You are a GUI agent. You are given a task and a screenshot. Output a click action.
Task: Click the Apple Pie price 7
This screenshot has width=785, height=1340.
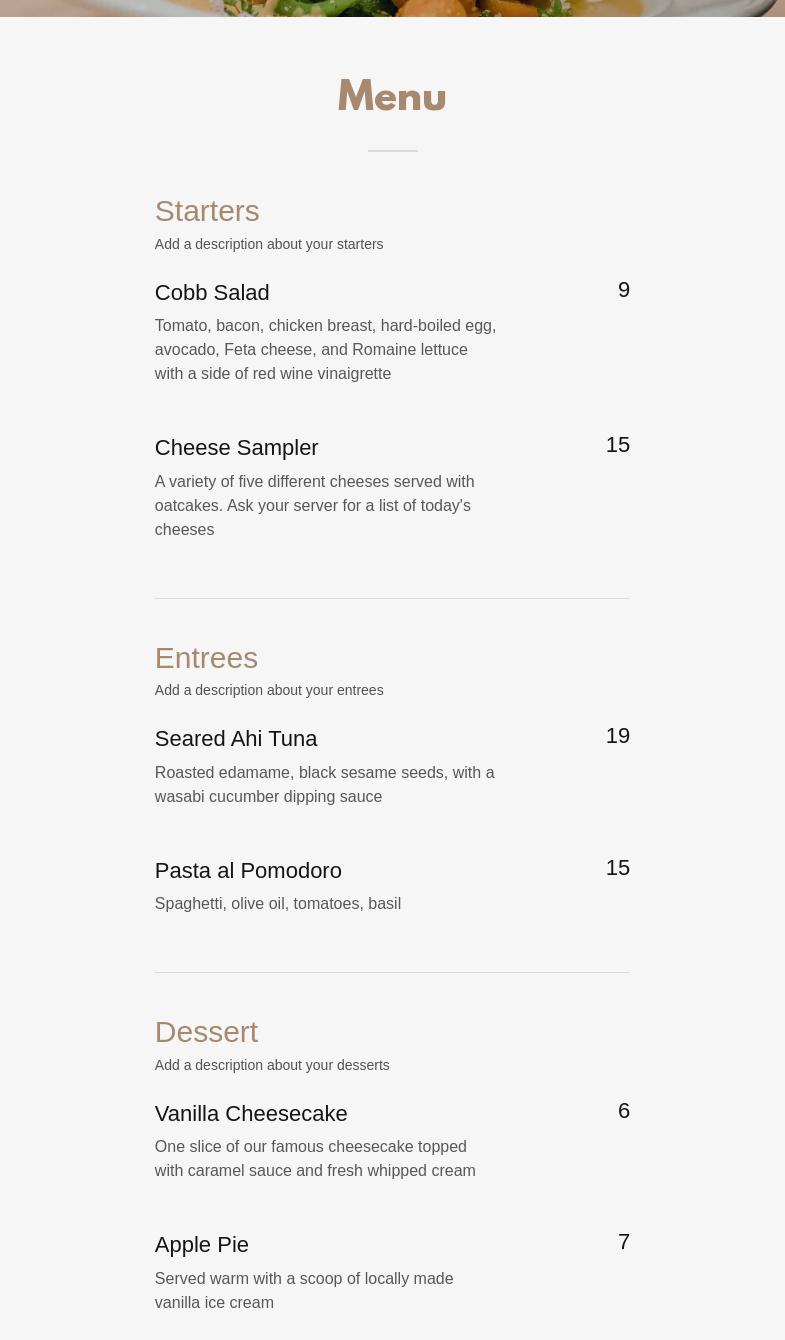[x=624, y=1241]
